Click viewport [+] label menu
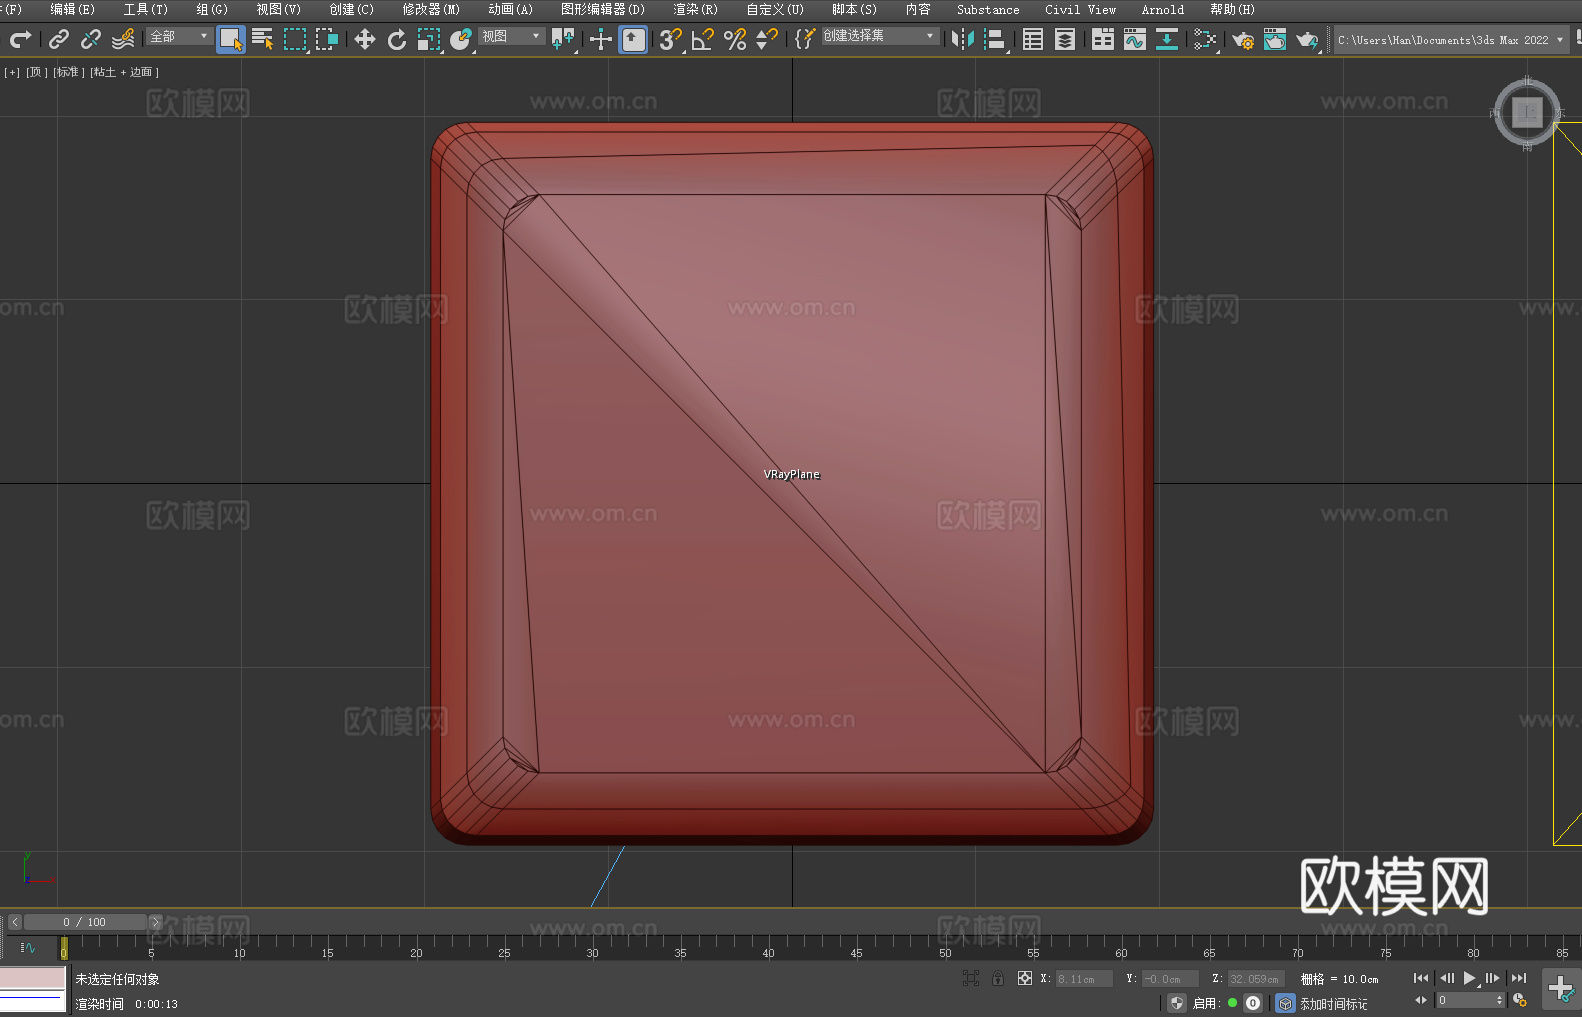The width and height of the screenshot is (1582, 1017). coord(12,72)
